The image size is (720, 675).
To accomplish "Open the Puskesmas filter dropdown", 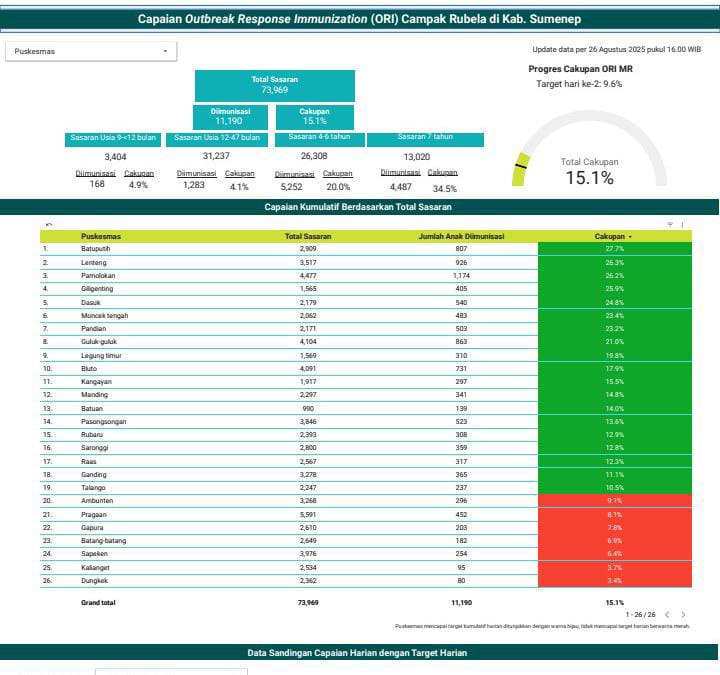I will [x=92, y=51].
